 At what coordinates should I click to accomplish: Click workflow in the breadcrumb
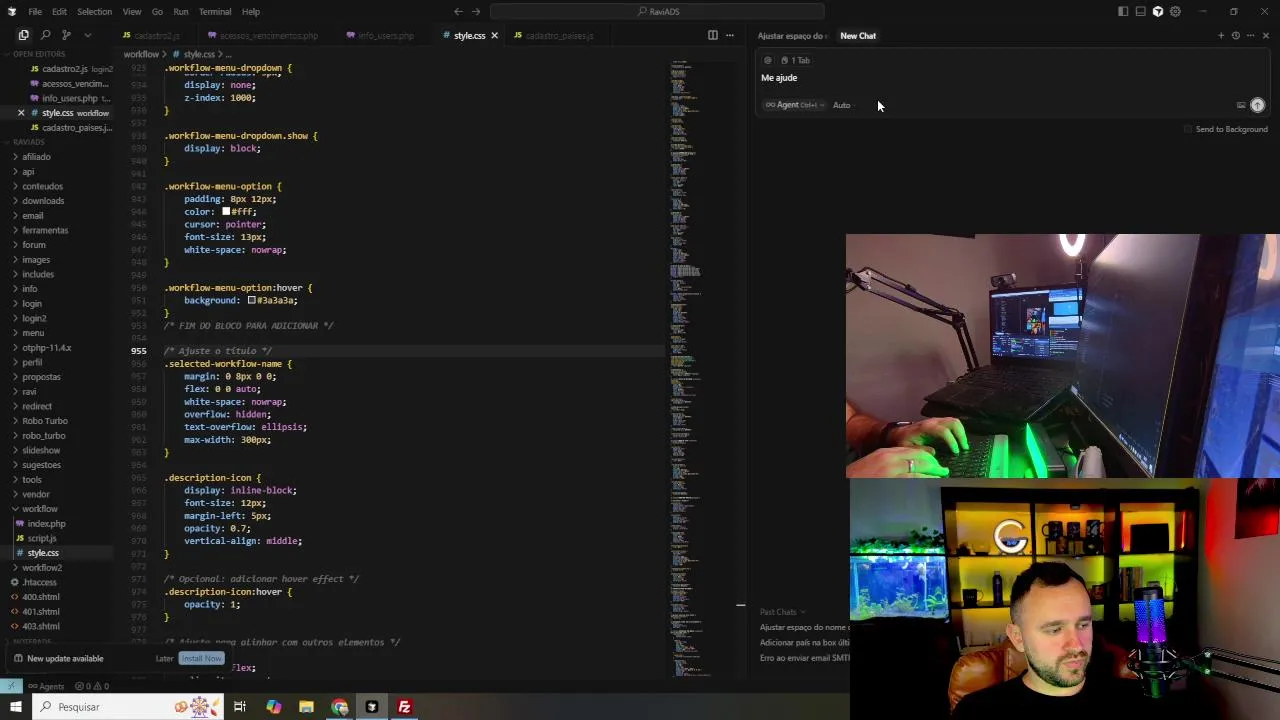[x=141, y=54]
